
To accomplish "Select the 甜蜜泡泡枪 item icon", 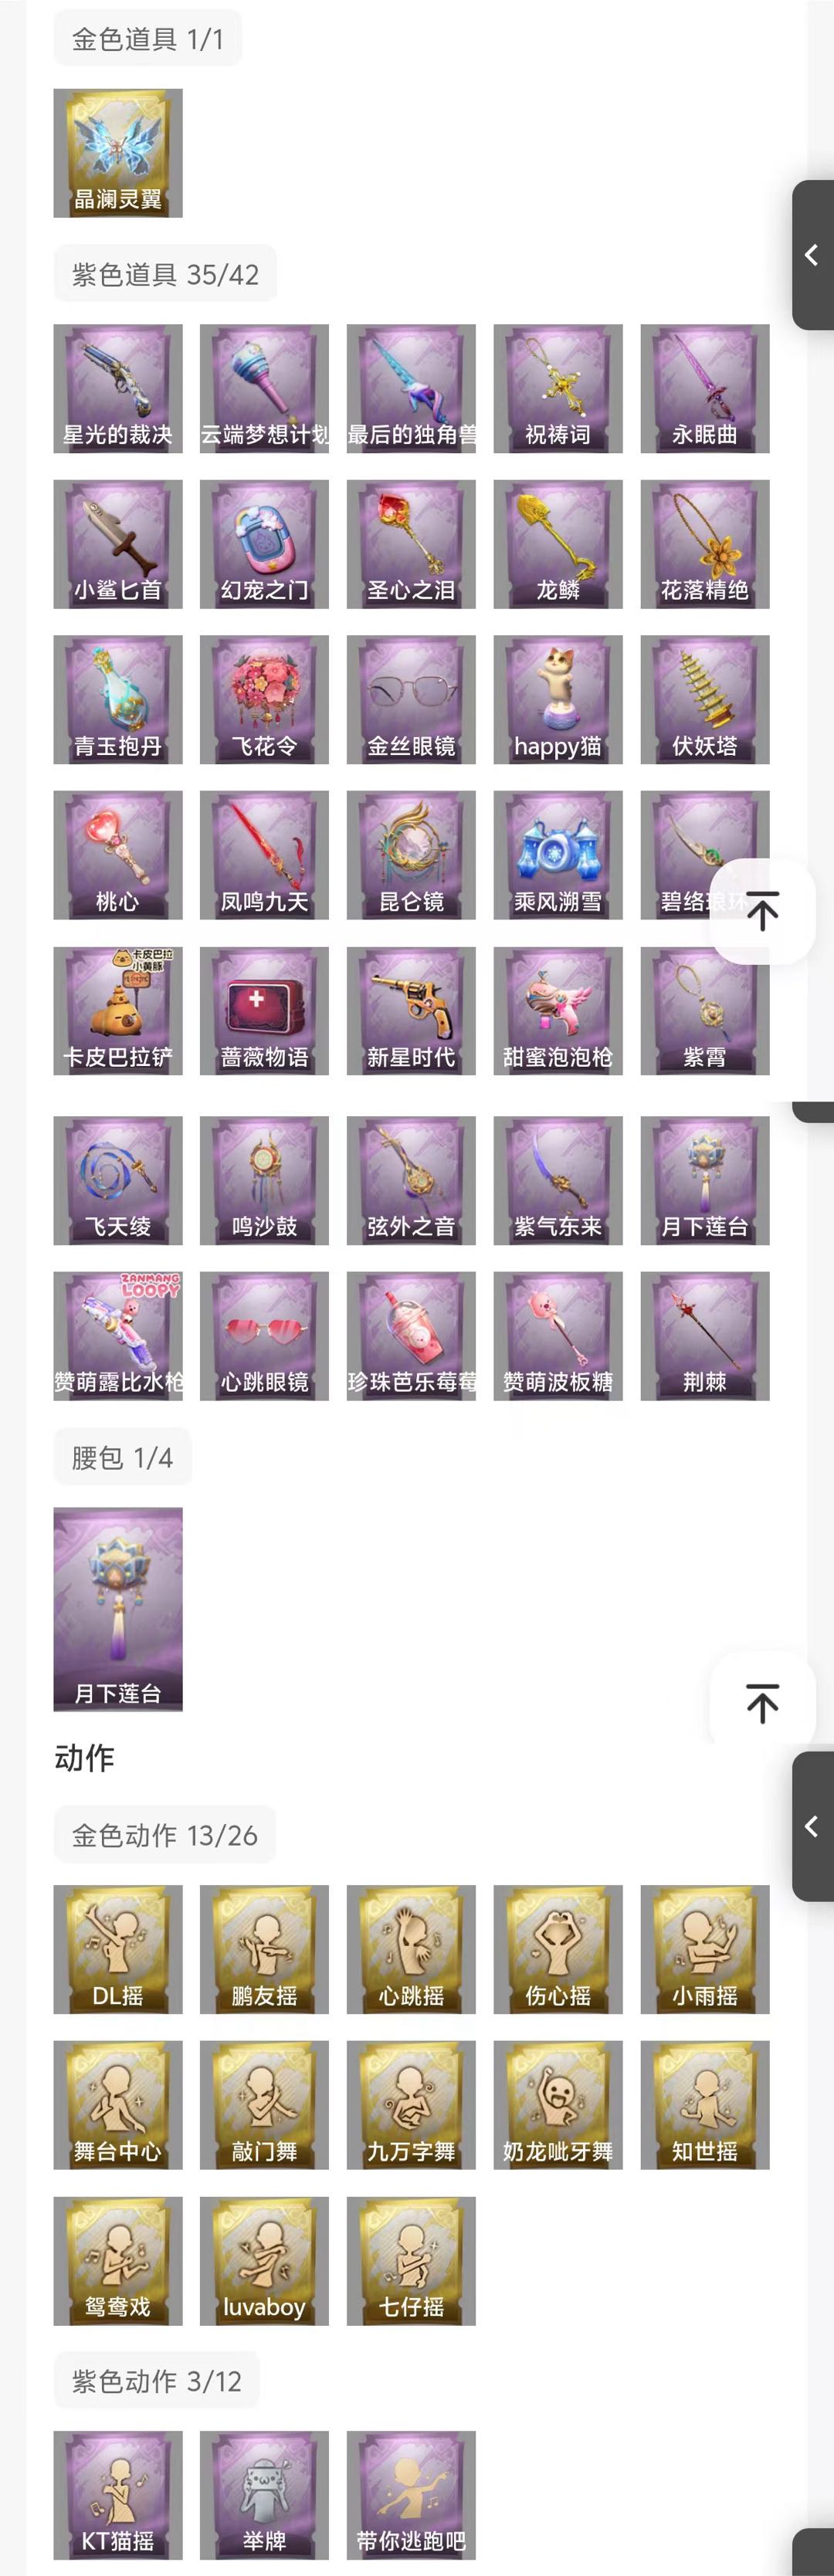I will (x=558, y=1011).
